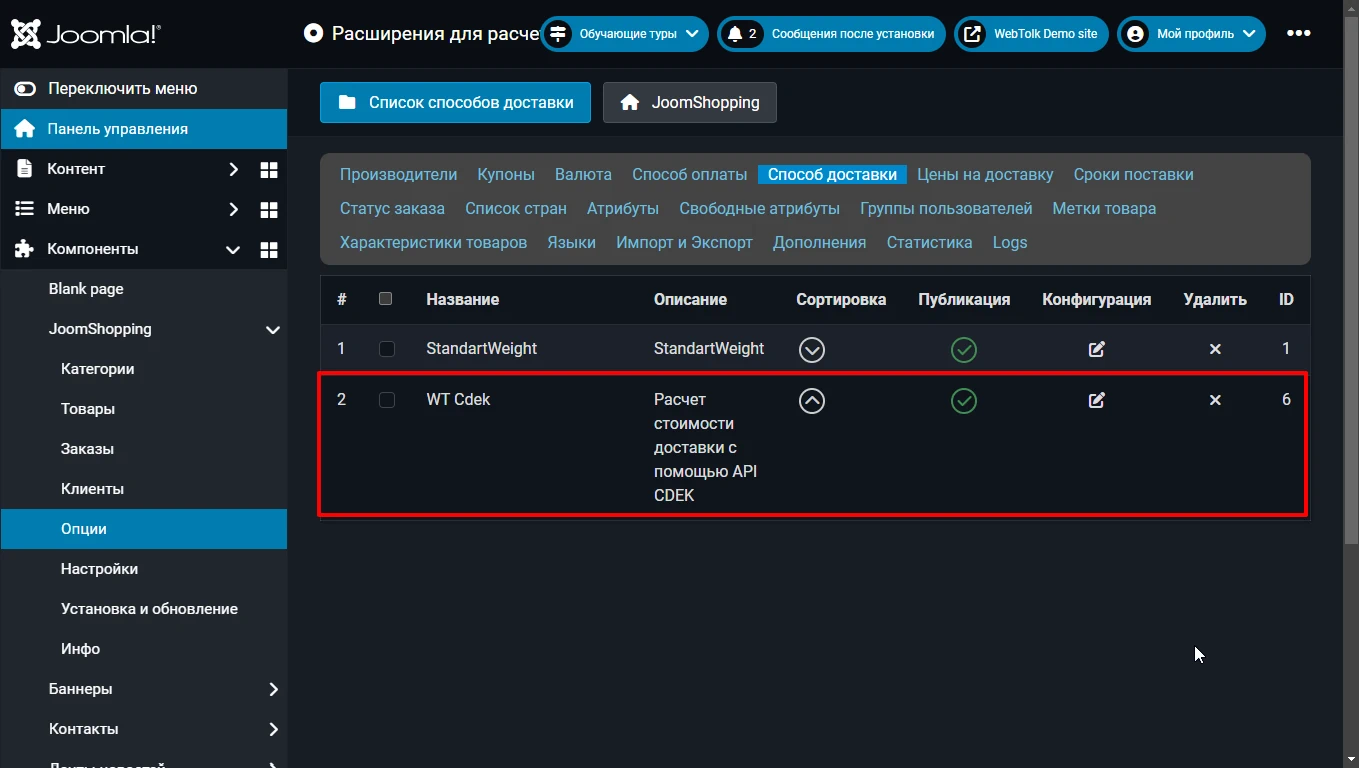Open the Обучающие туры dropdown
1359x768 pixels.
tap(625, 34)
